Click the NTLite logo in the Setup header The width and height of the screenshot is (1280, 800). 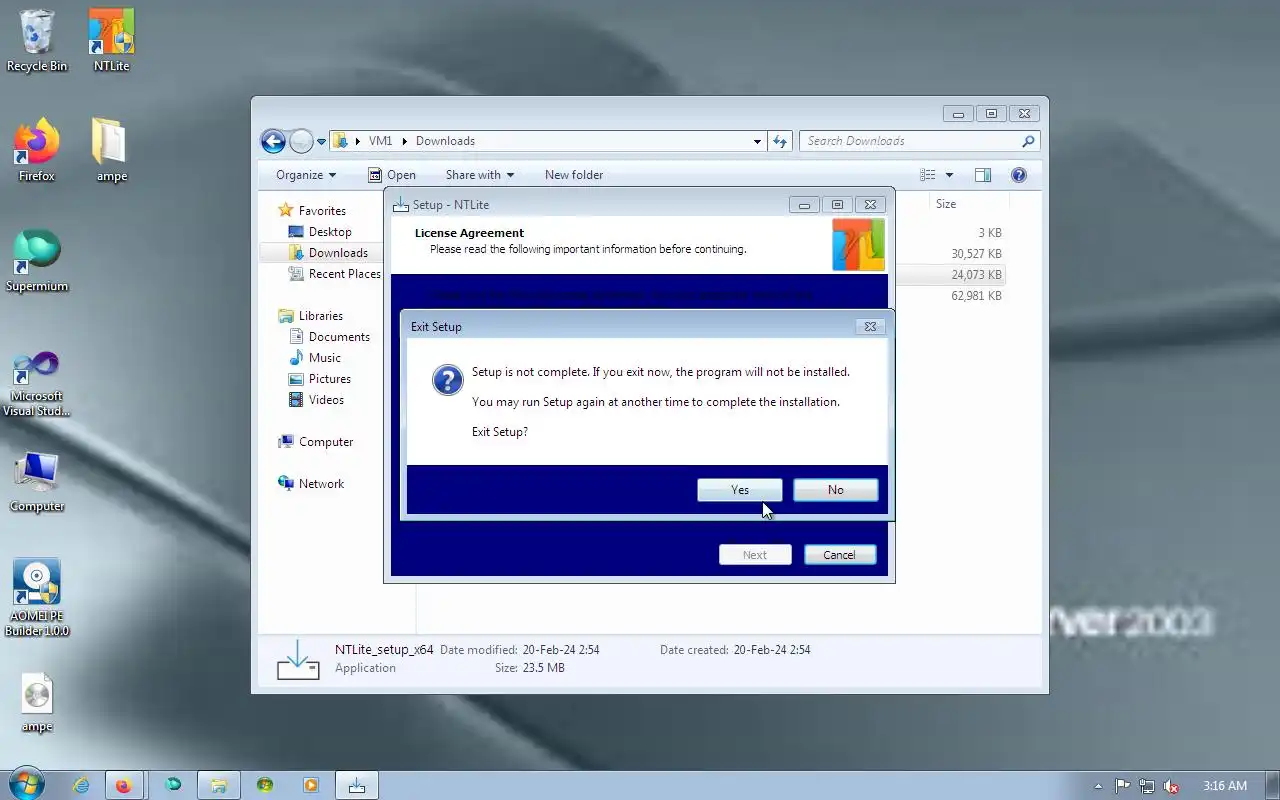(858, 245)
